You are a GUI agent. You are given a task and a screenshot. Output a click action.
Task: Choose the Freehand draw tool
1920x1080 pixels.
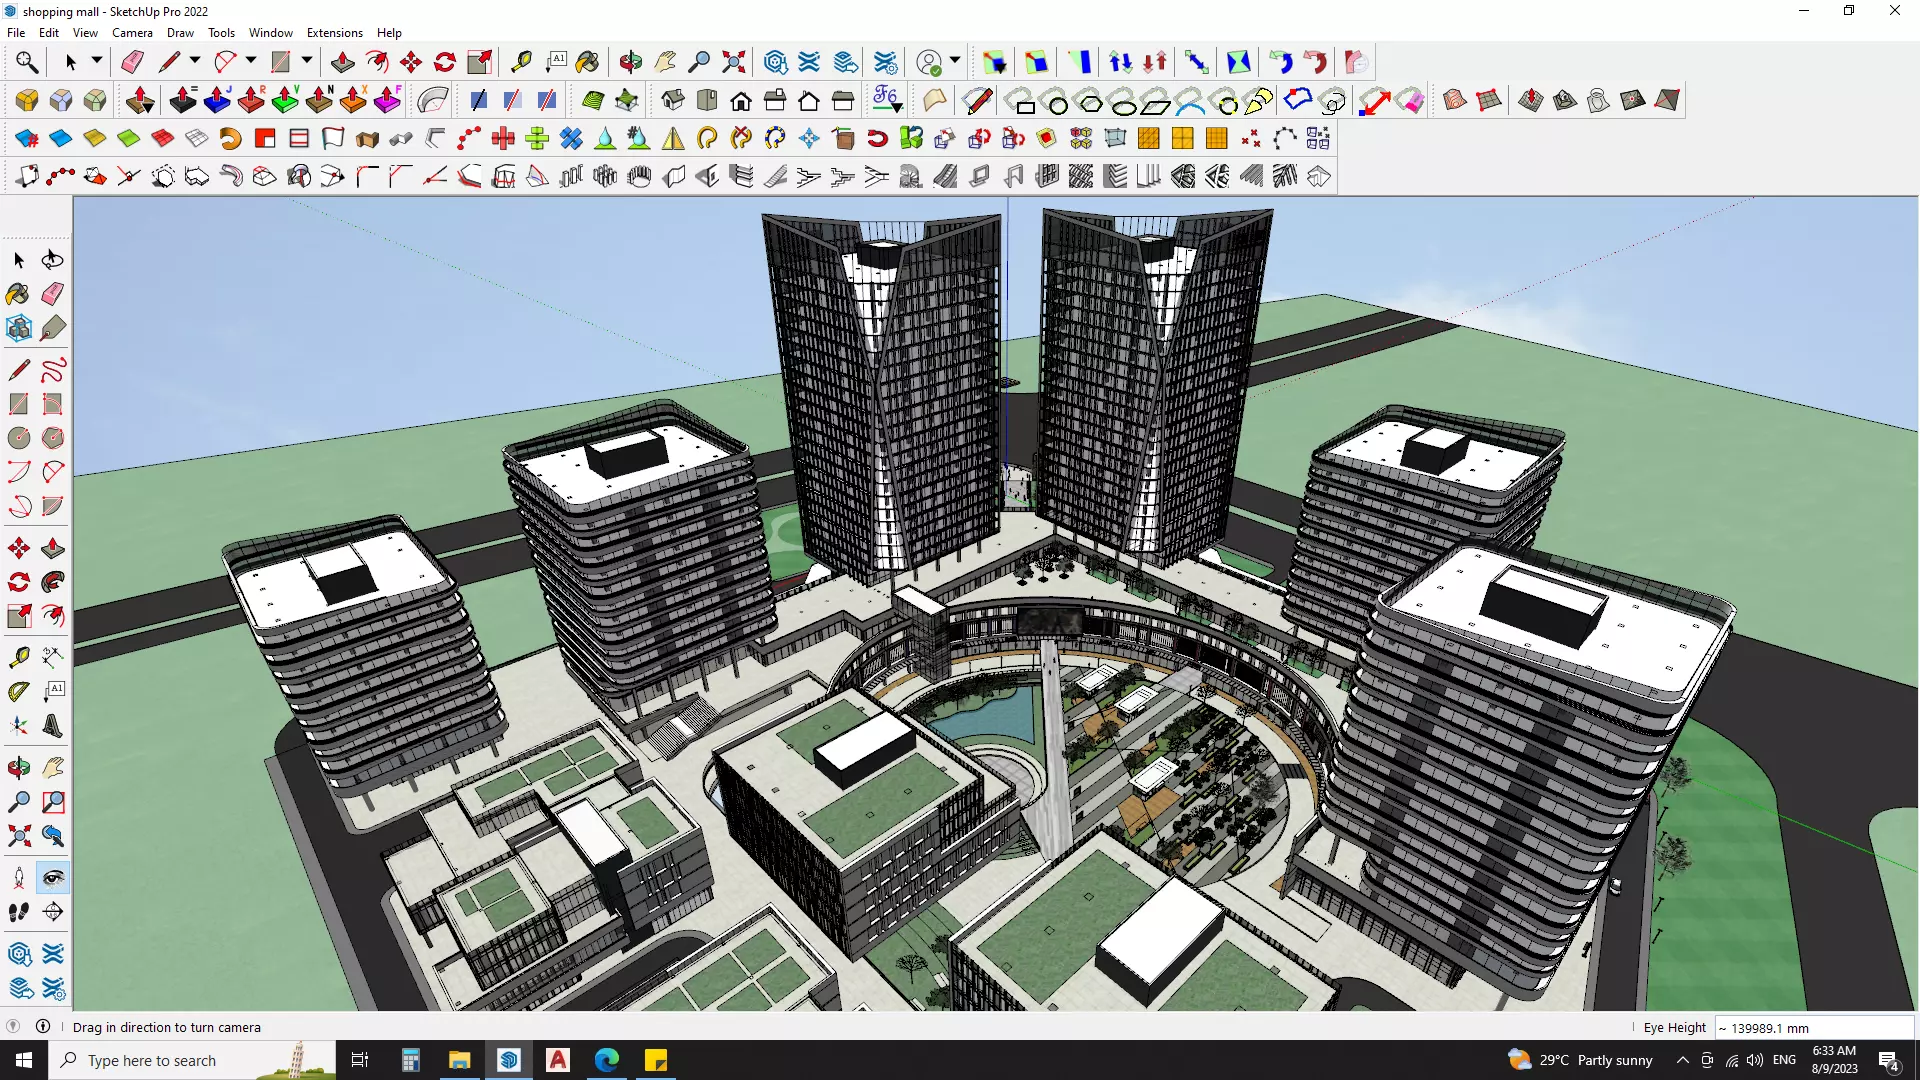(53, 370)
